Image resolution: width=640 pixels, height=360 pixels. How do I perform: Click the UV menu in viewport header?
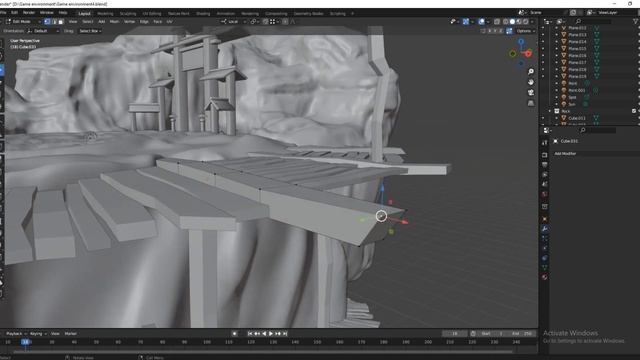[169, 22]
